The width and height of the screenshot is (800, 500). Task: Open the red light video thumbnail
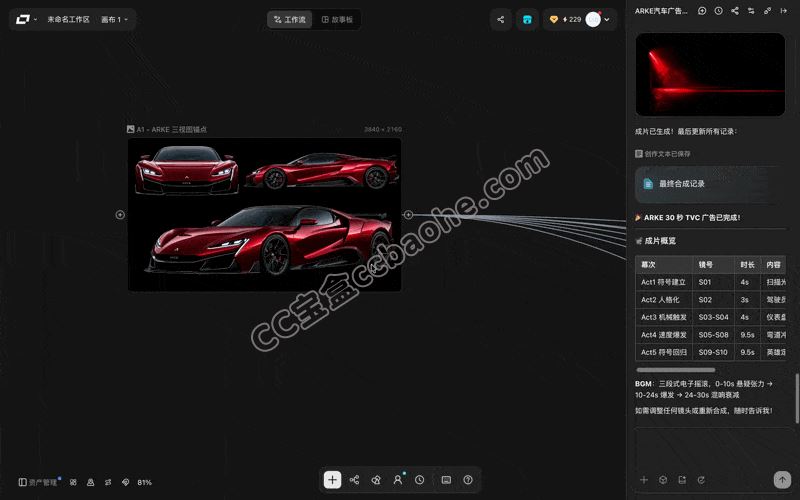[710, 74]
